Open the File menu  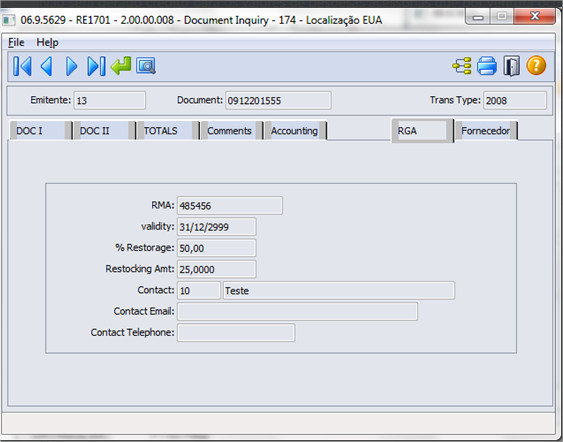[16, 42]
